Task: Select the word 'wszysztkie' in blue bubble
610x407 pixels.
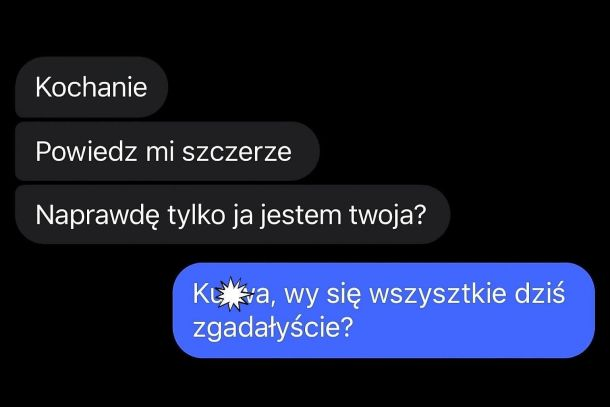Action: click(438, 294)
